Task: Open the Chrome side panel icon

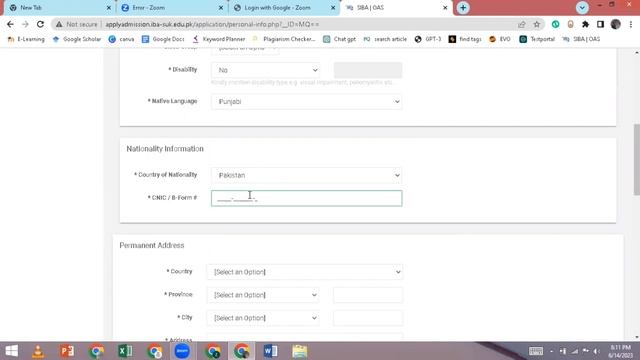Action: pos(600,24)
